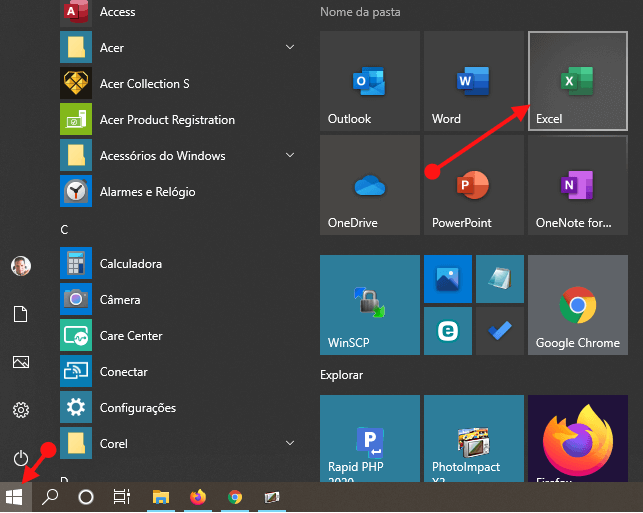Open Settings gear in the sidebar

click(x=21, y=410)
